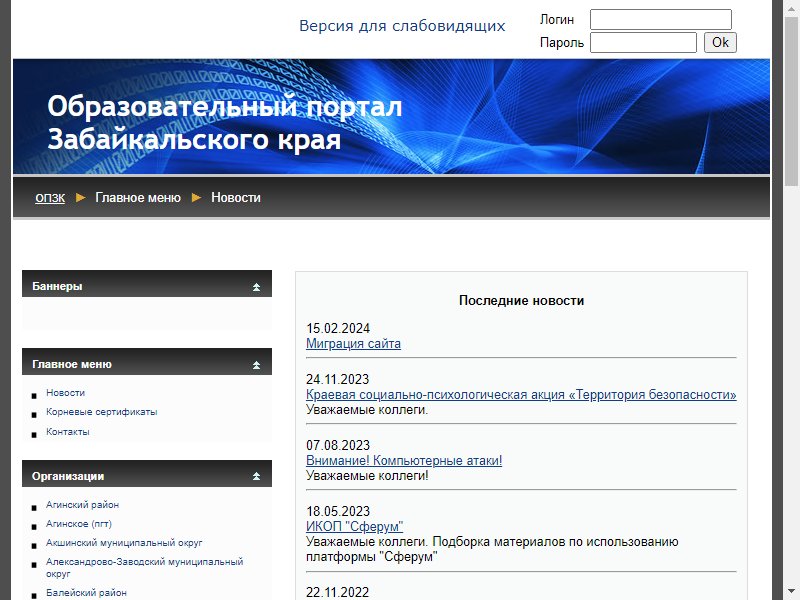Click the Баннеры panel title
Viewport: 800px width, 600px height.
click(x=57, y=286)
